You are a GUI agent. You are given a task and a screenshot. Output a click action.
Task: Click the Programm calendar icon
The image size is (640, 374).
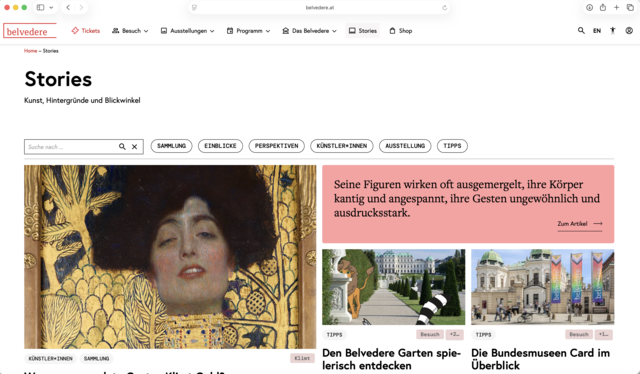tap(230, 31)
